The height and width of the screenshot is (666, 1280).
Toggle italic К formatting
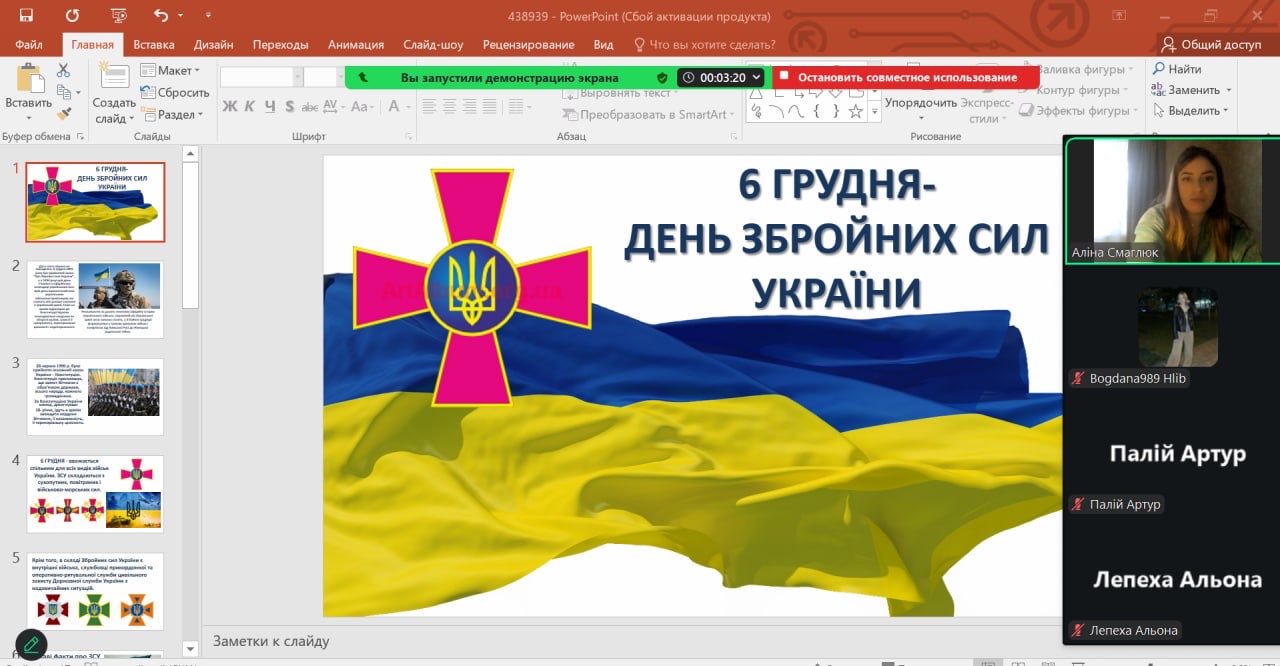250,106
